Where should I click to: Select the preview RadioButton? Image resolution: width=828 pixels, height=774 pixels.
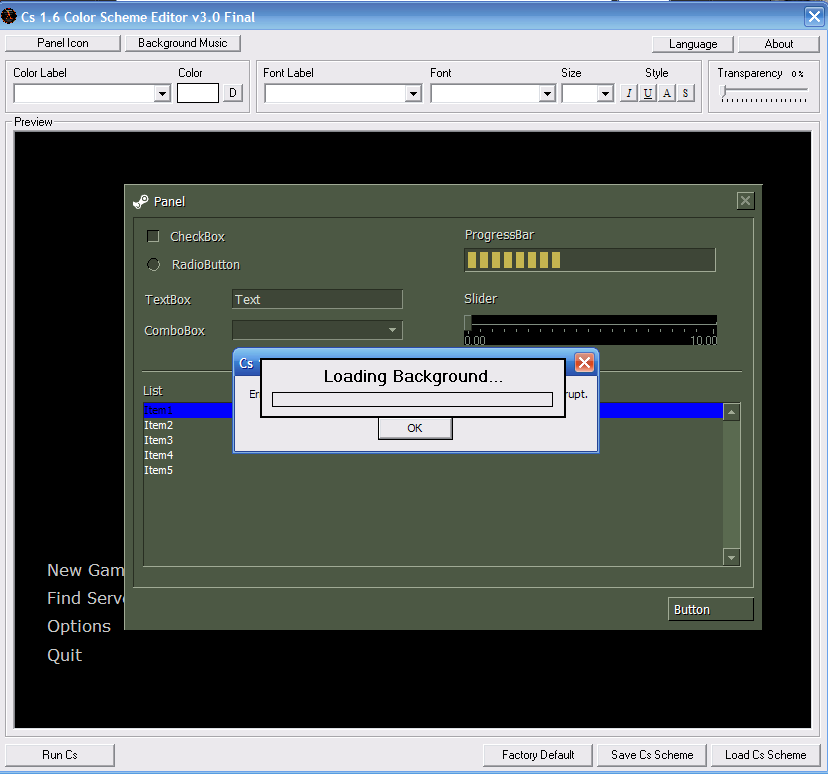(153, 265)
